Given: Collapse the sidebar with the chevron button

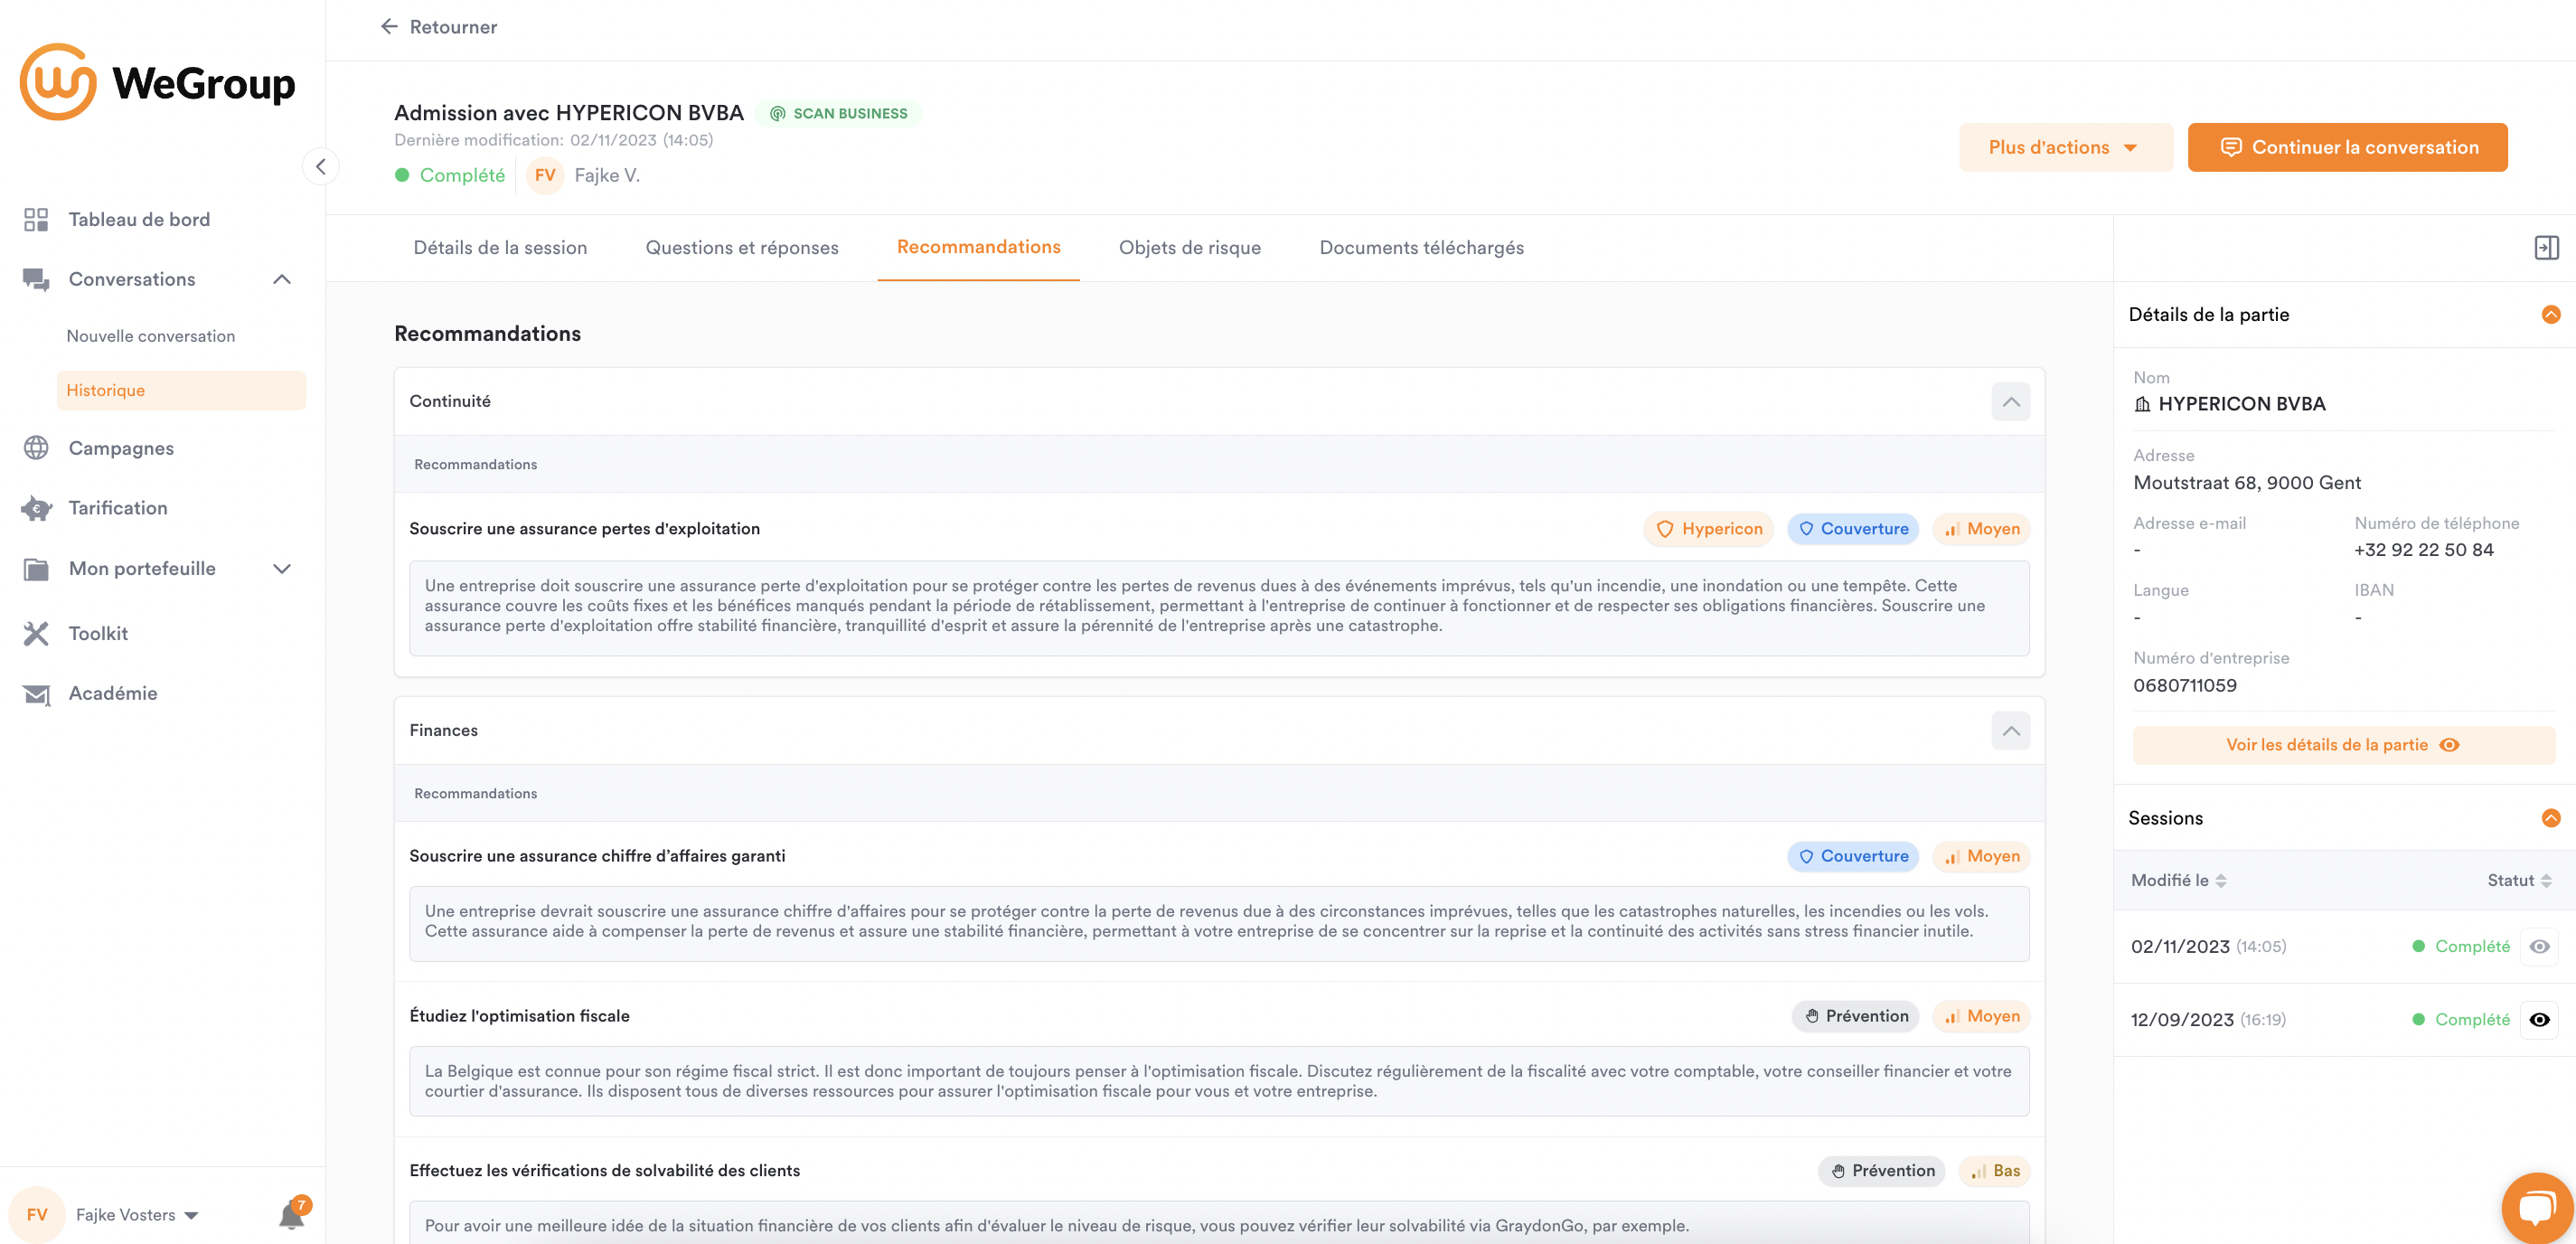Looking at the screenshot, I should pos(320,166).
